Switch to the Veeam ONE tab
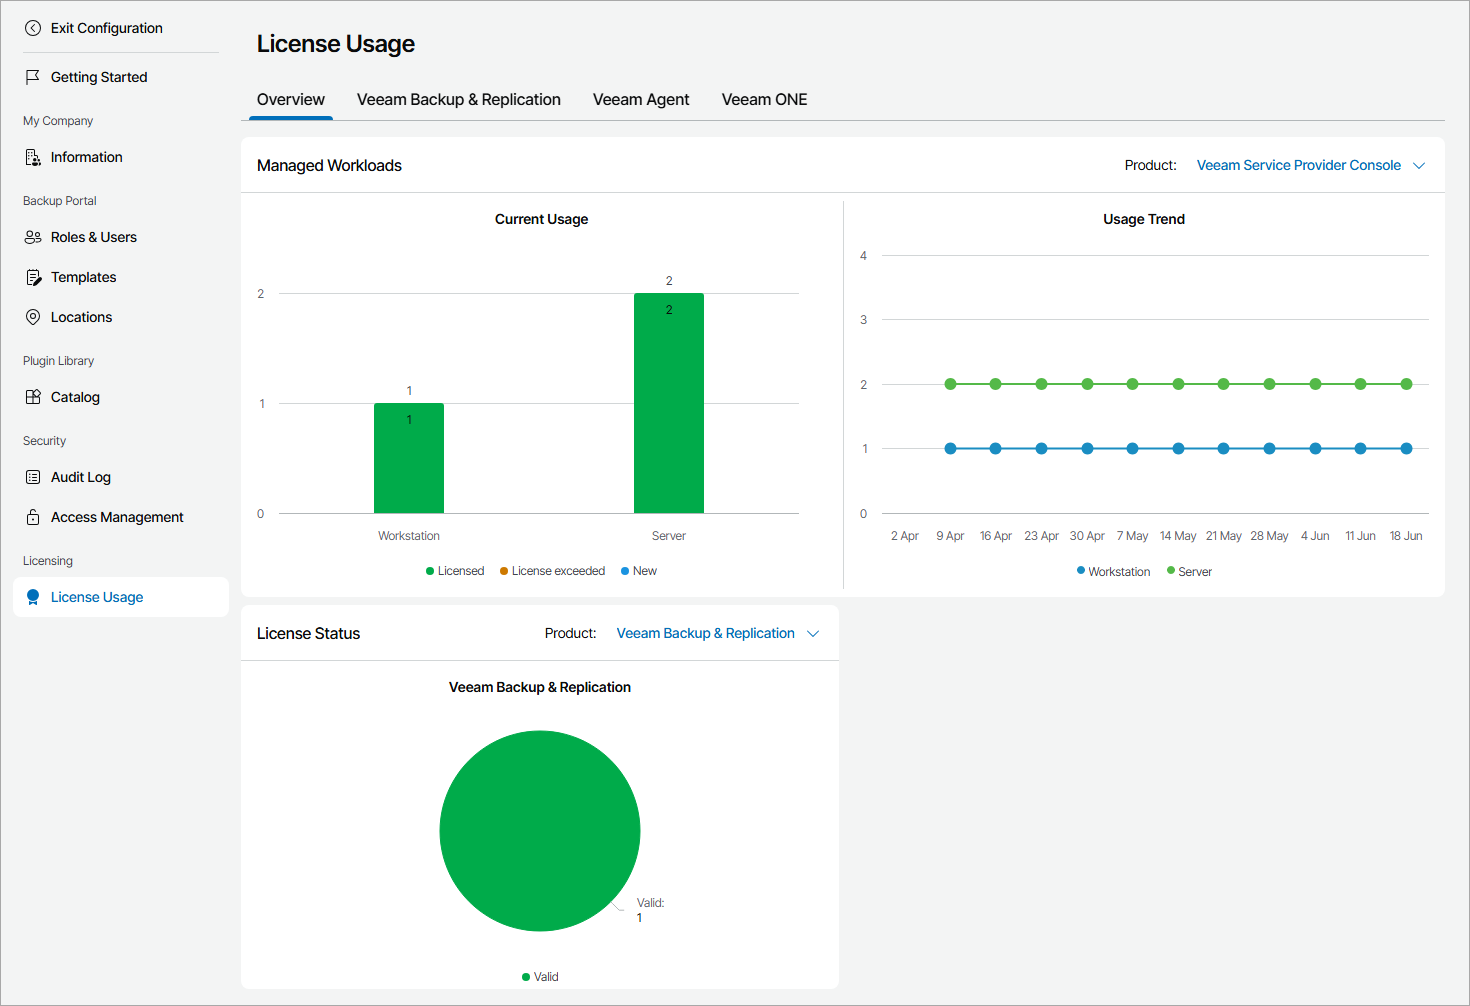The image size is (1470, 1006). click(764, 99)
